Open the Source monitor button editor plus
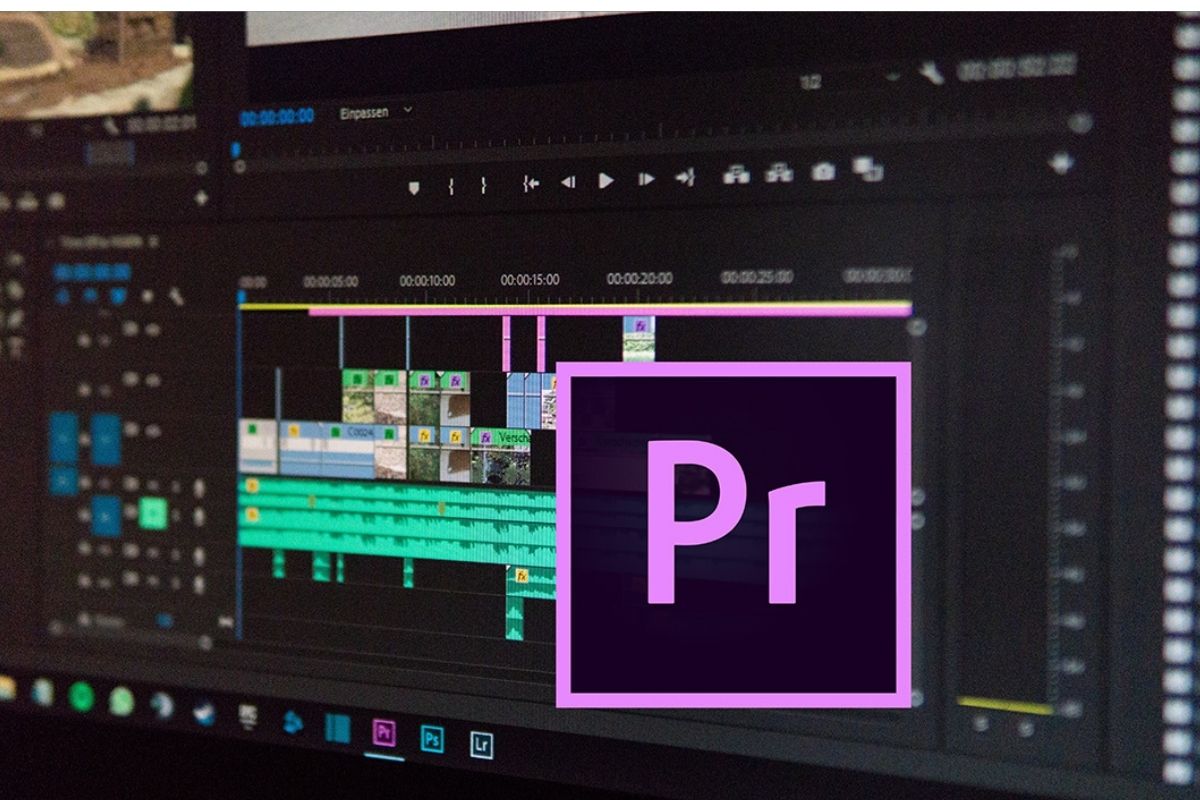The width and height of the screenshot is (1200, 800). tap(201, 198)
